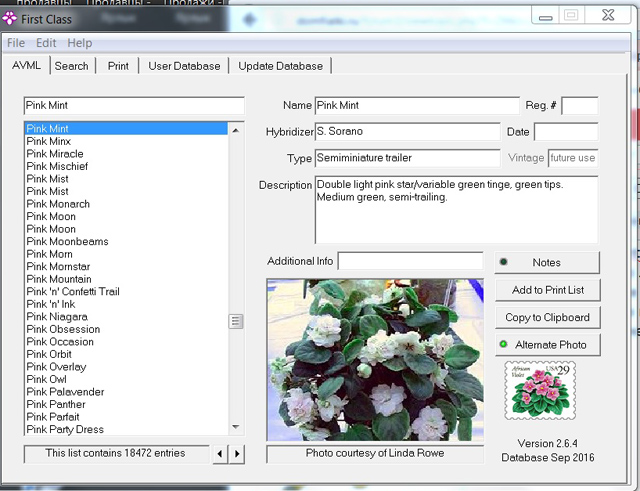640x491 pixels.
Task: Click the list scrollbar up arrow
Action: pos(236,131)
